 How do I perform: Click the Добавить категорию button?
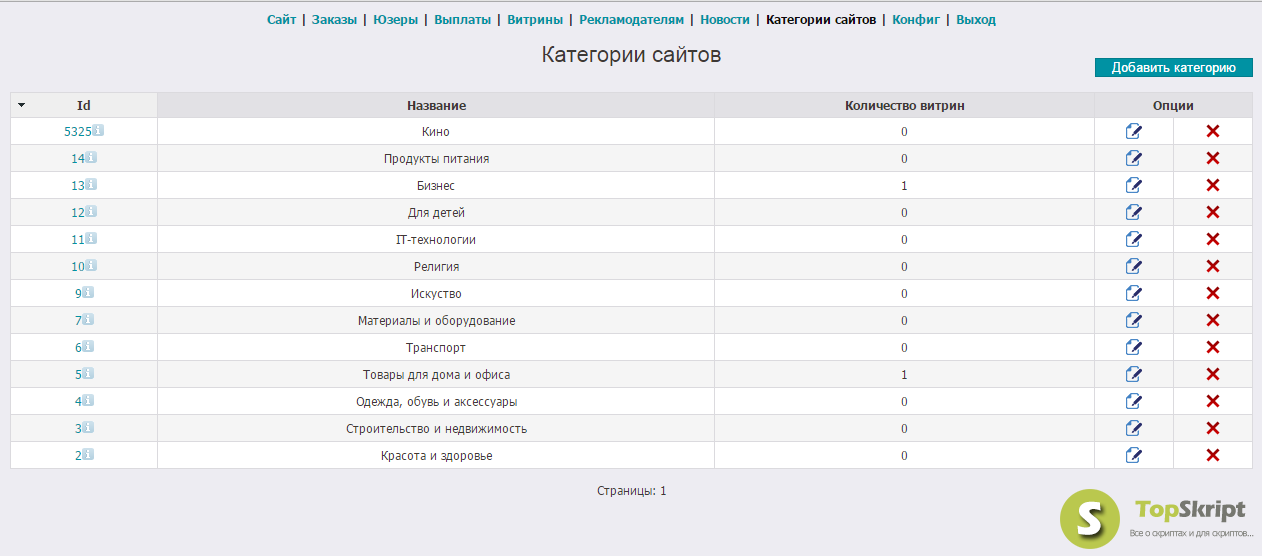click(x=1174, y=67)
